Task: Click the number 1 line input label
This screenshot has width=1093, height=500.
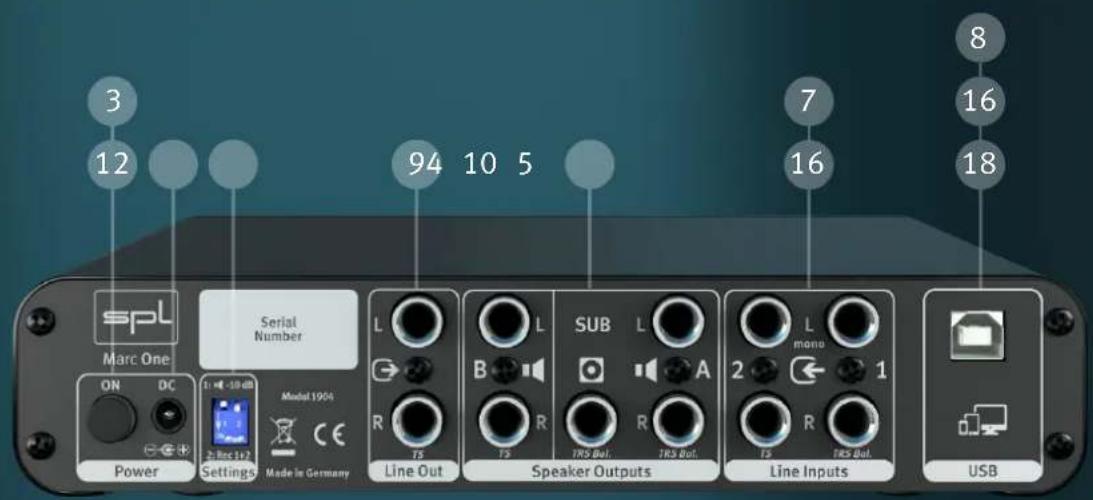Action: 882,370
